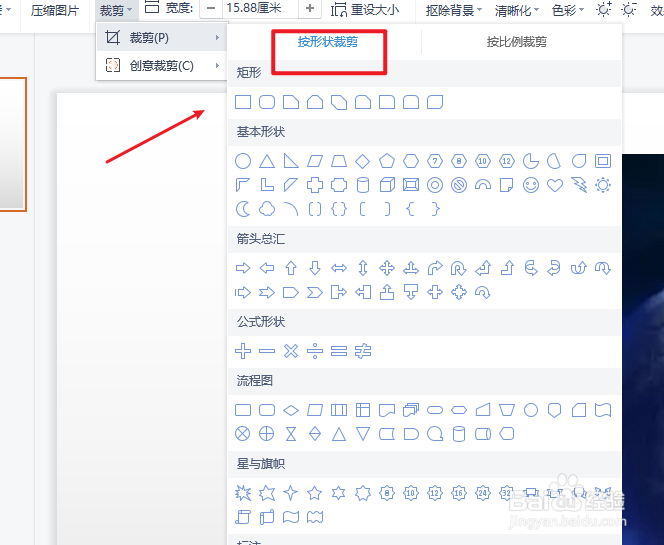Image resolution: width=664 pixels, height=545 pixels.
Task: Choose the left brace shape
Action: tap(411, 209)
